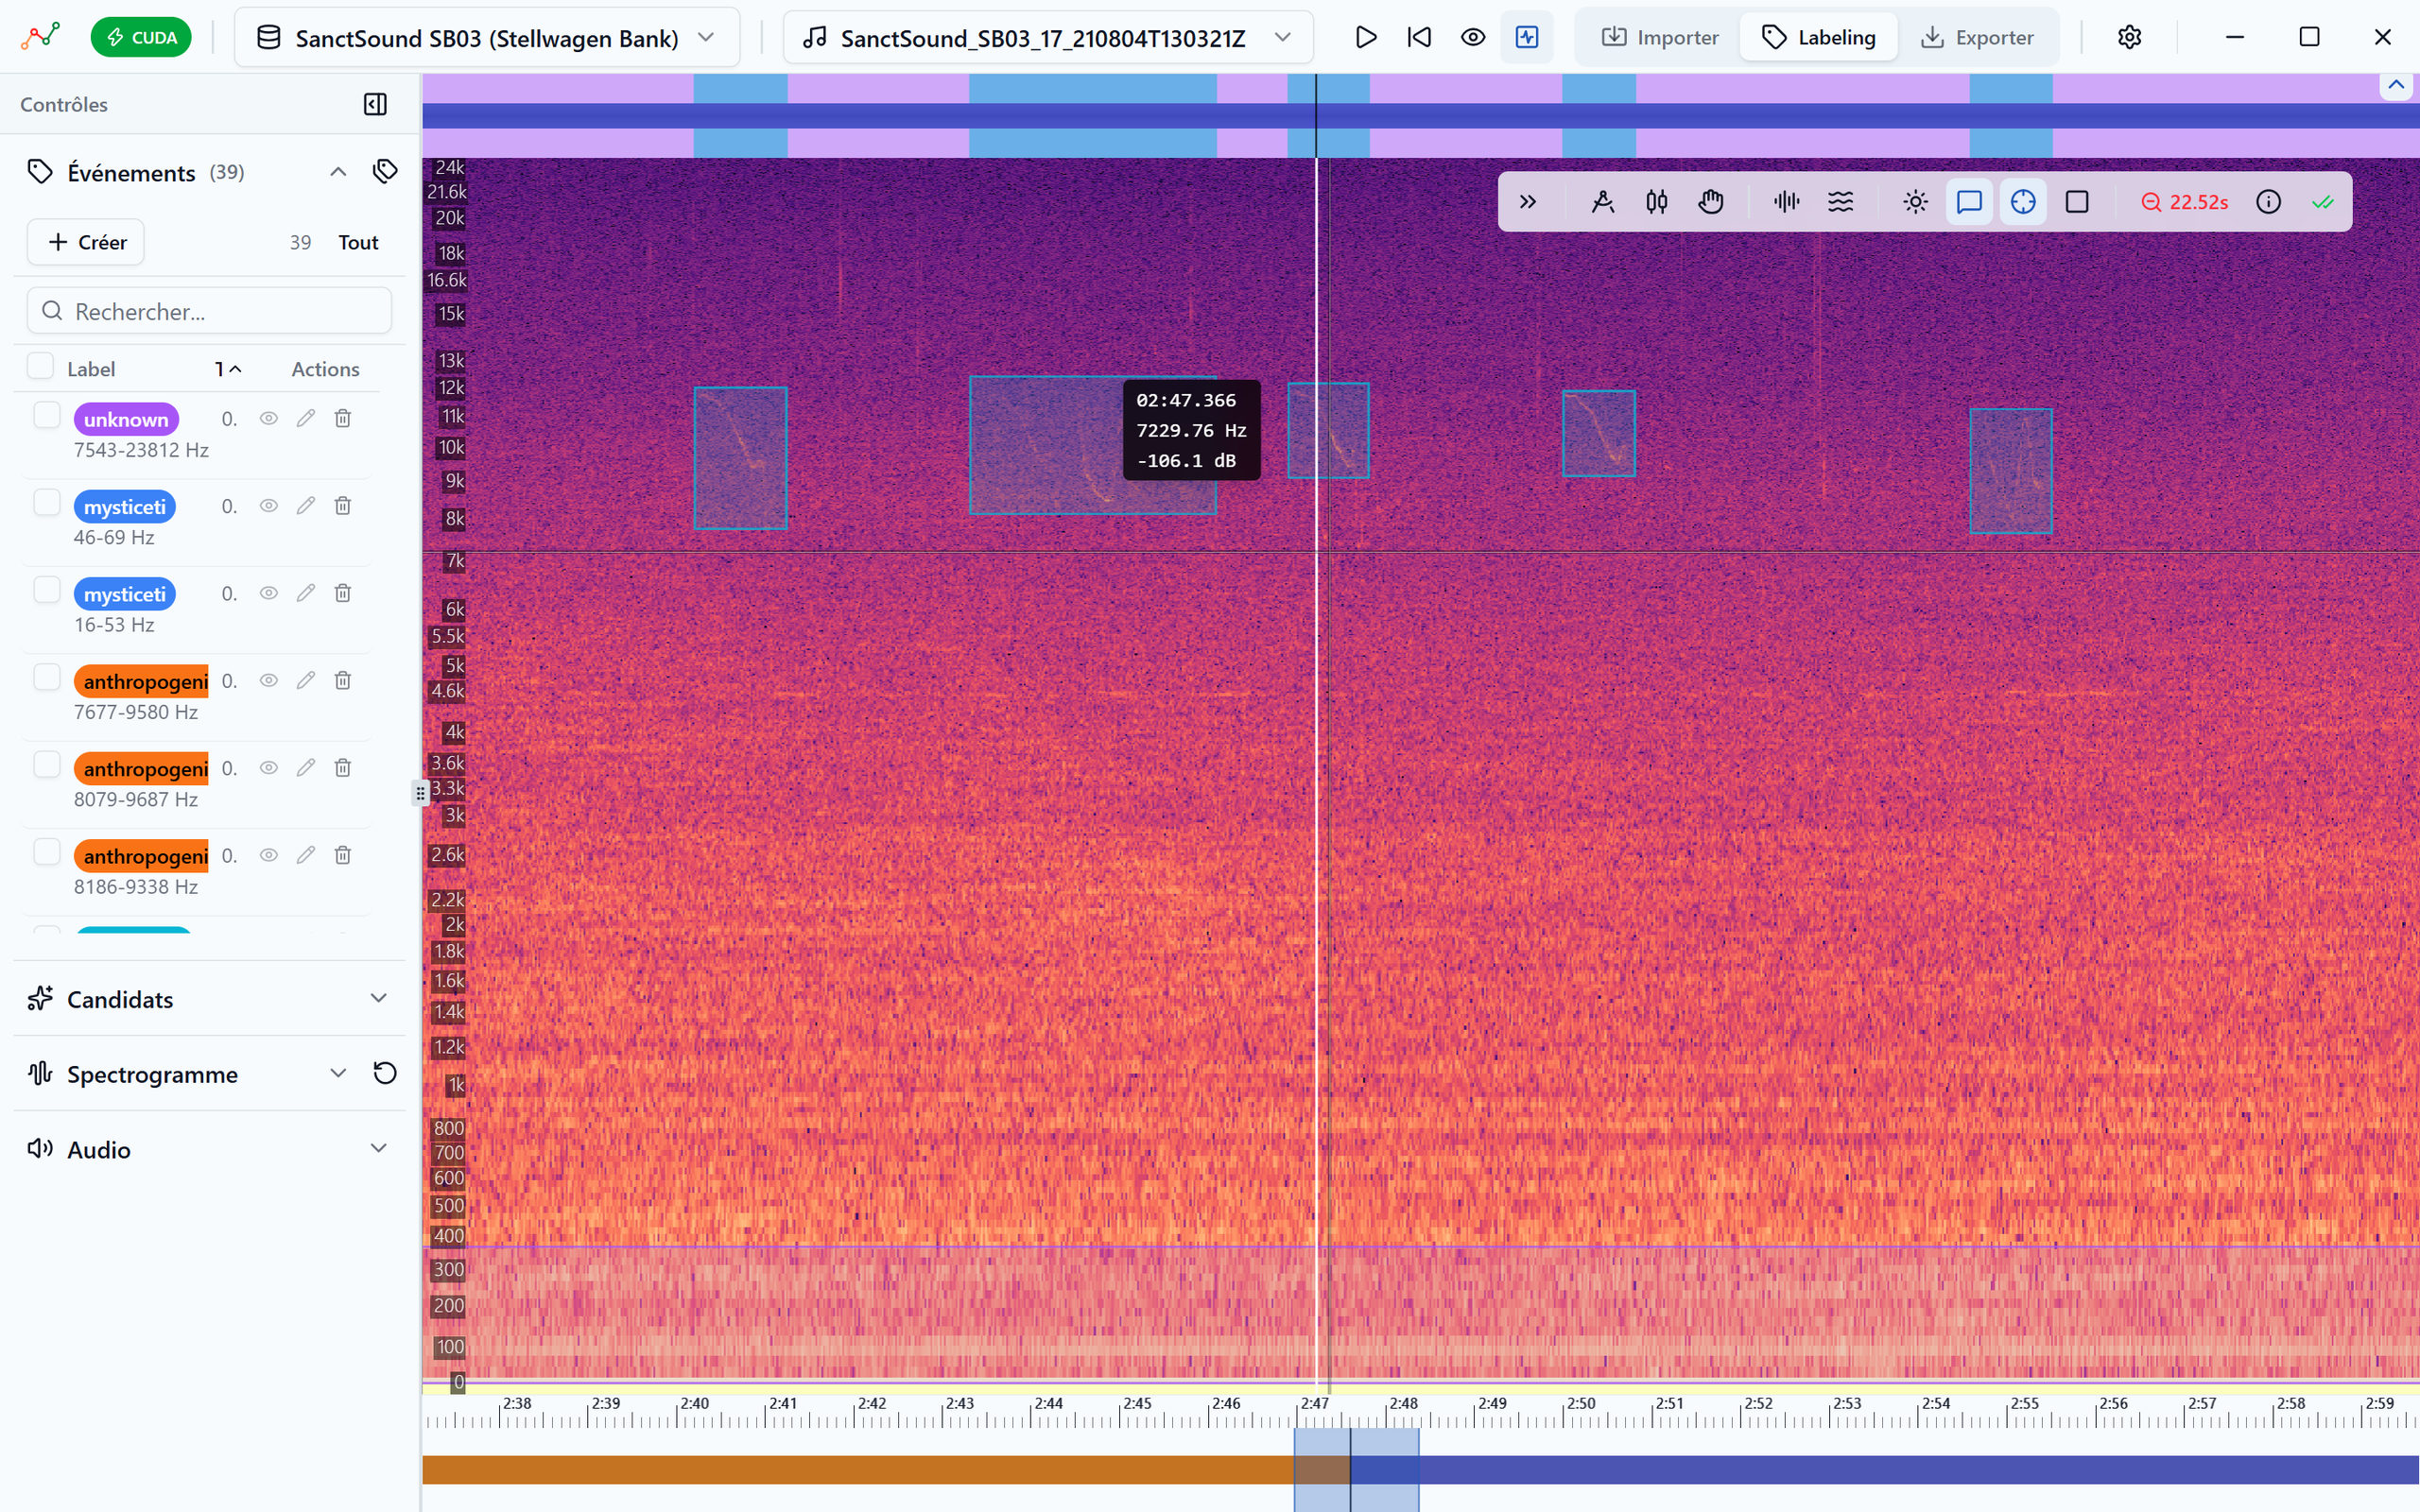Click the Créer button
Image resolution: width=2420 pixels, height=1512 pixels.
[86, 242]
